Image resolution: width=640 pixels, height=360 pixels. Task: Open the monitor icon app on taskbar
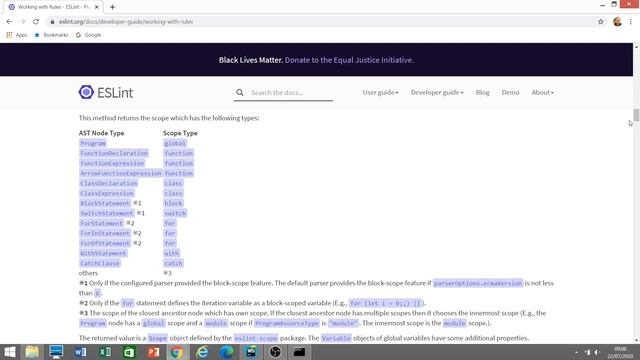[x=56, y=352]
